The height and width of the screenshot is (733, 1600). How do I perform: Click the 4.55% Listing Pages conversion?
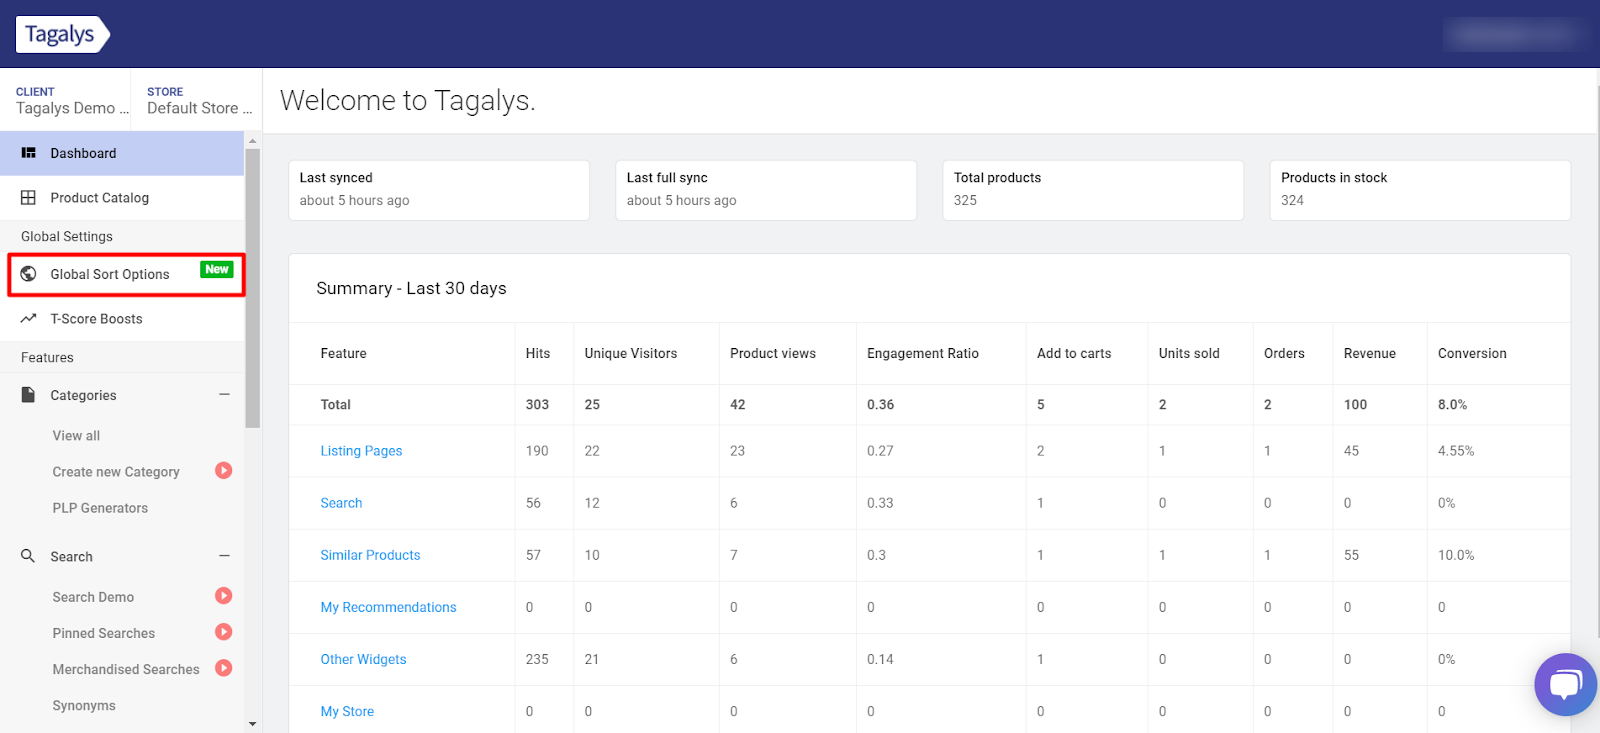(1456, 451)
